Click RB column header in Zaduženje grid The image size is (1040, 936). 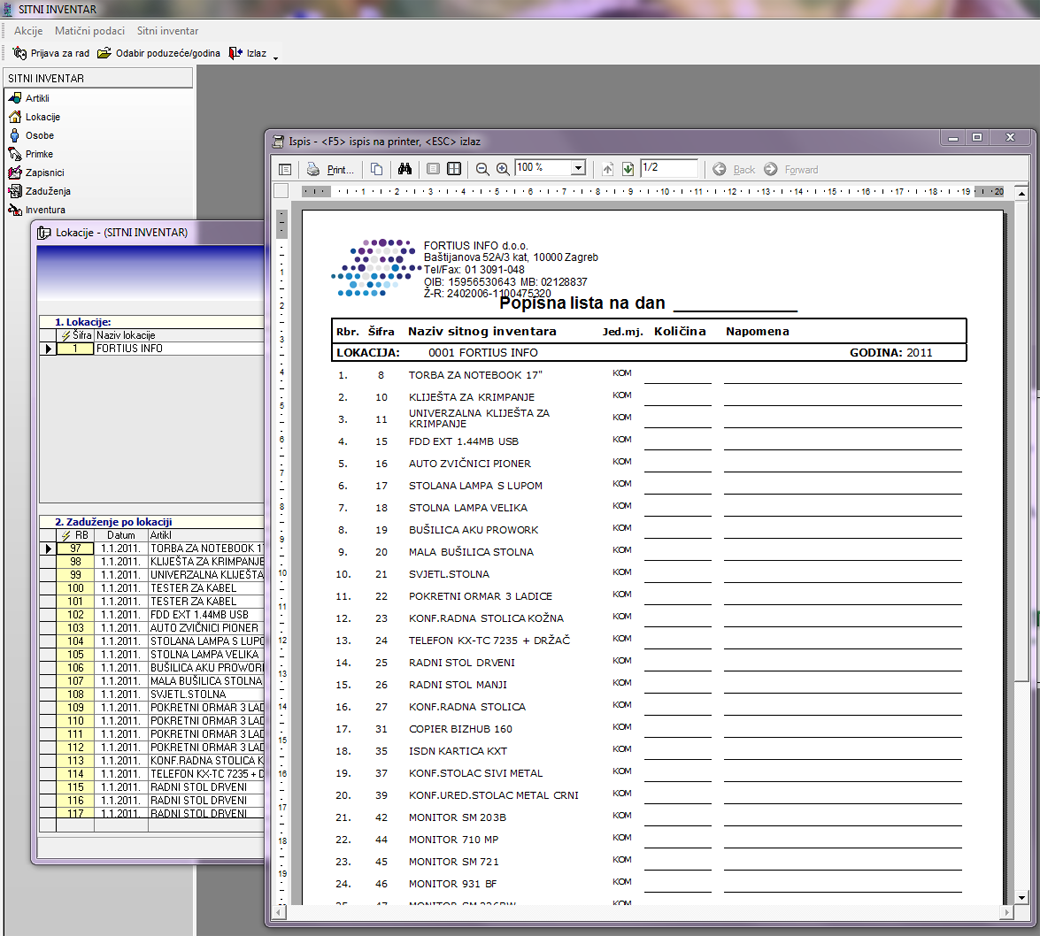[x=75, y=535]
